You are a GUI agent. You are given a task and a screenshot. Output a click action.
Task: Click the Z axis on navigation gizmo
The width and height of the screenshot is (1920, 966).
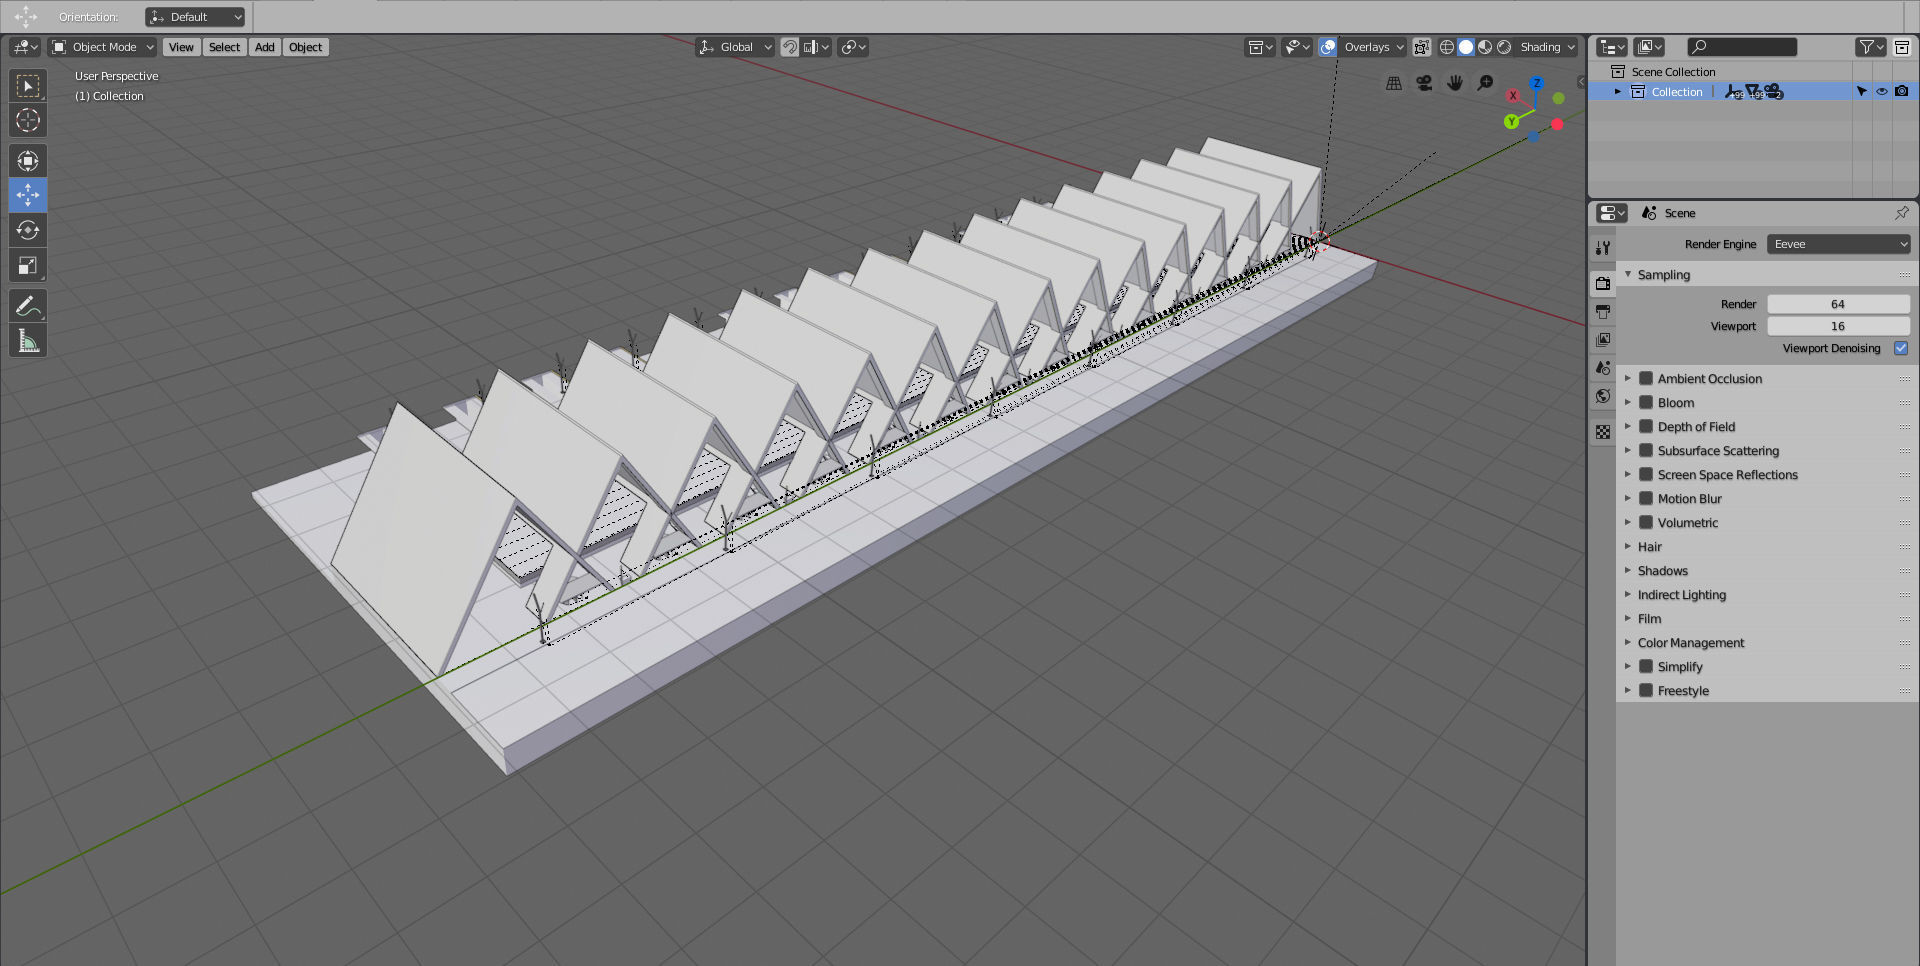[x=1537, y=83]
